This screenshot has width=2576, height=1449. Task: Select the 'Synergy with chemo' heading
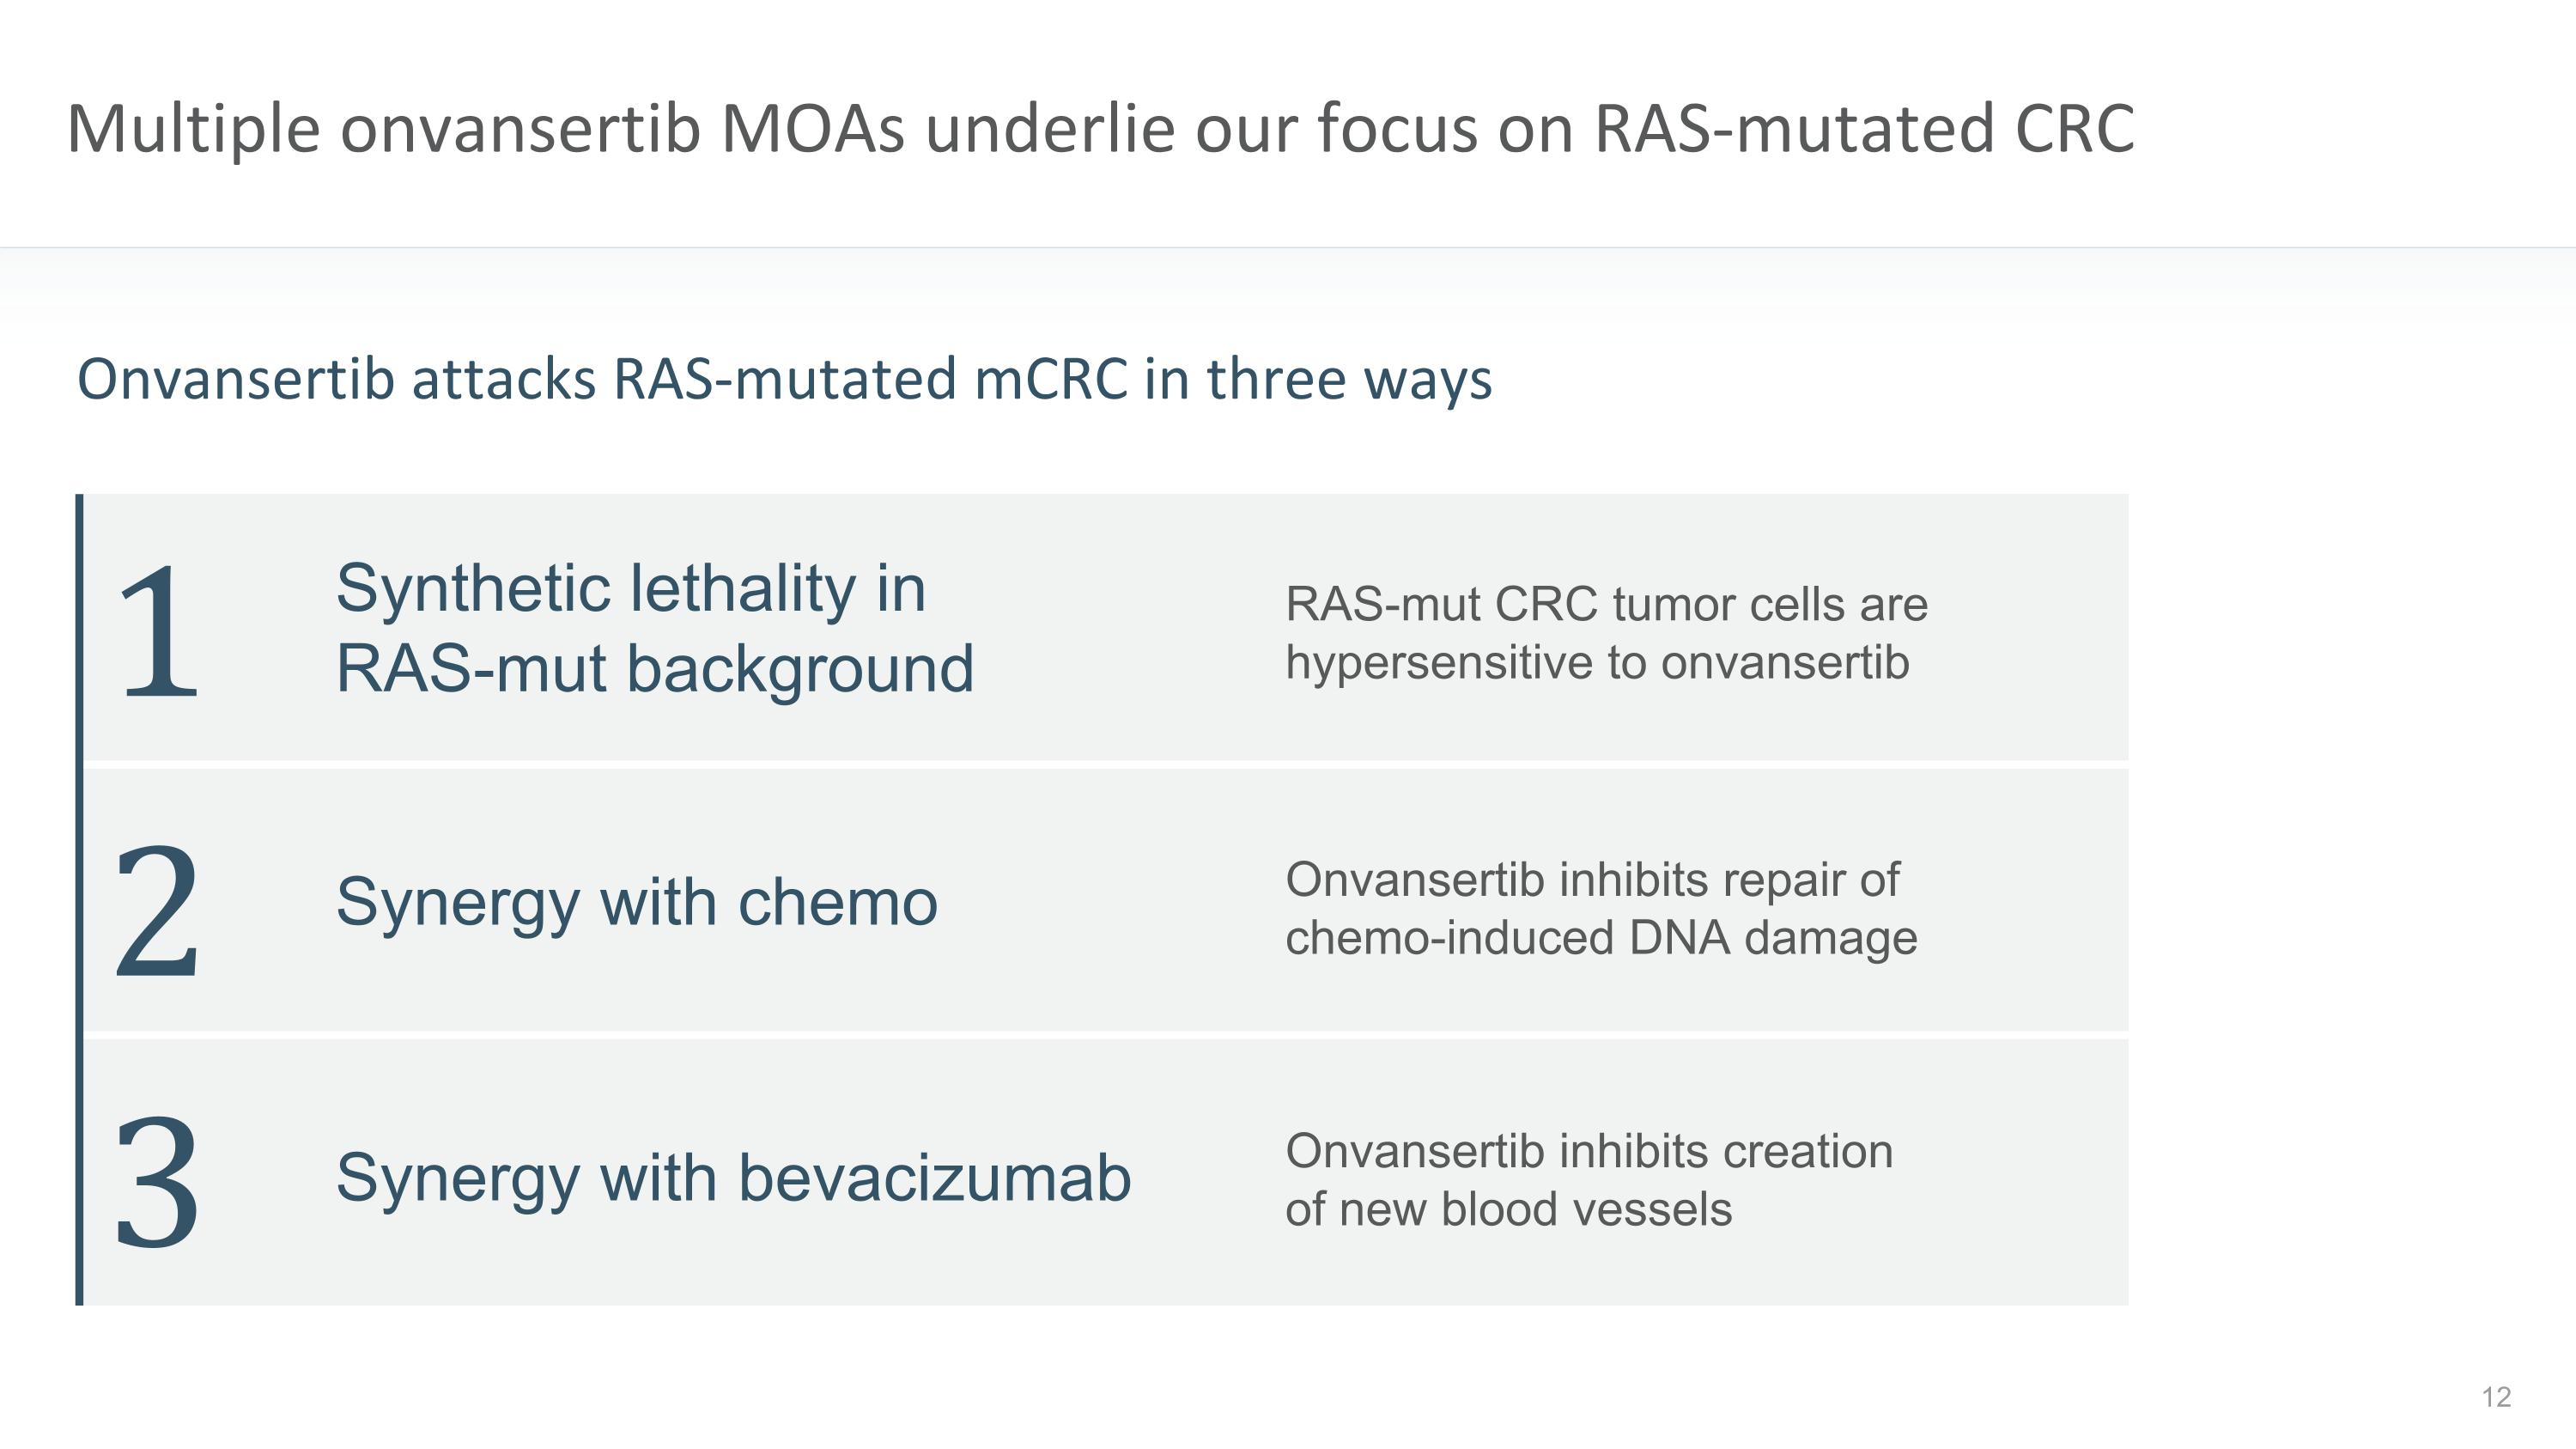[x=636, y=902]
